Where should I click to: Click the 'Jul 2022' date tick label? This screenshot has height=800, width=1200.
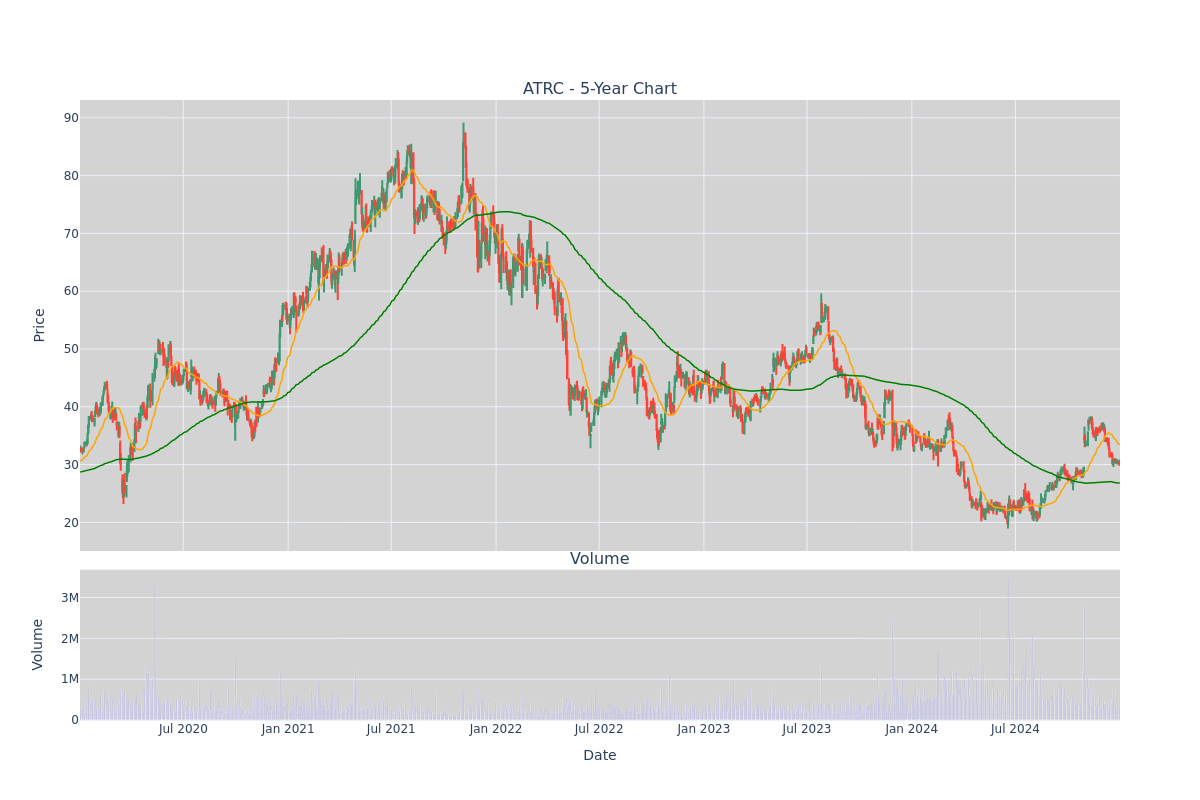(599, 729)
